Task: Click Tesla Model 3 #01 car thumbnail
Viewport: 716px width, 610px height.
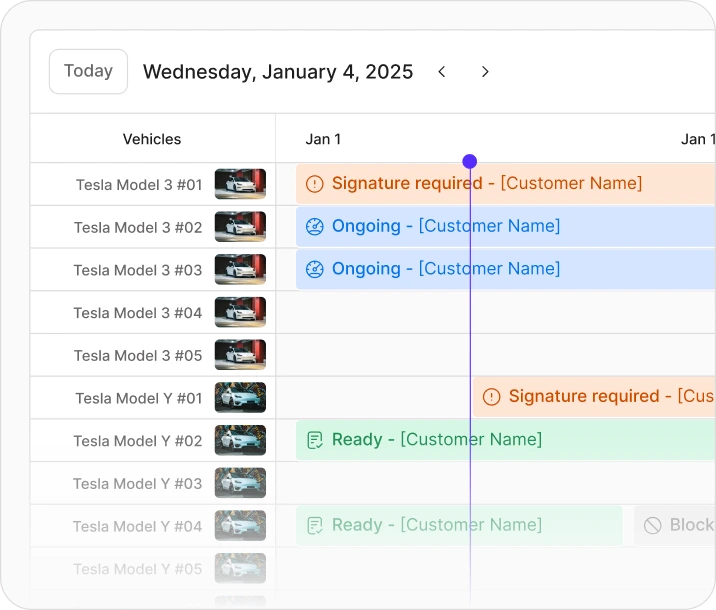Action: (240, 184)
